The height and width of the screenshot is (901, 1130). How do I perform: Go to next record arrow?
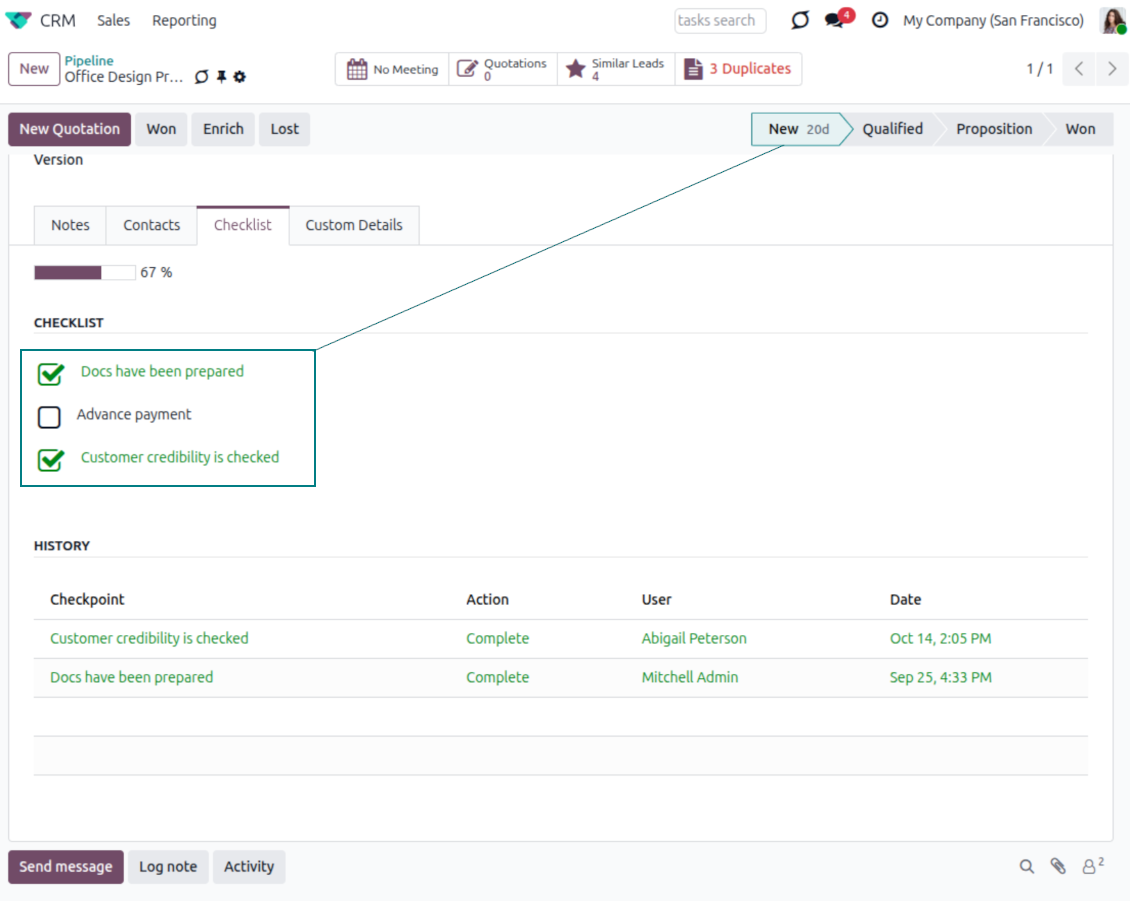[1112, 69]
